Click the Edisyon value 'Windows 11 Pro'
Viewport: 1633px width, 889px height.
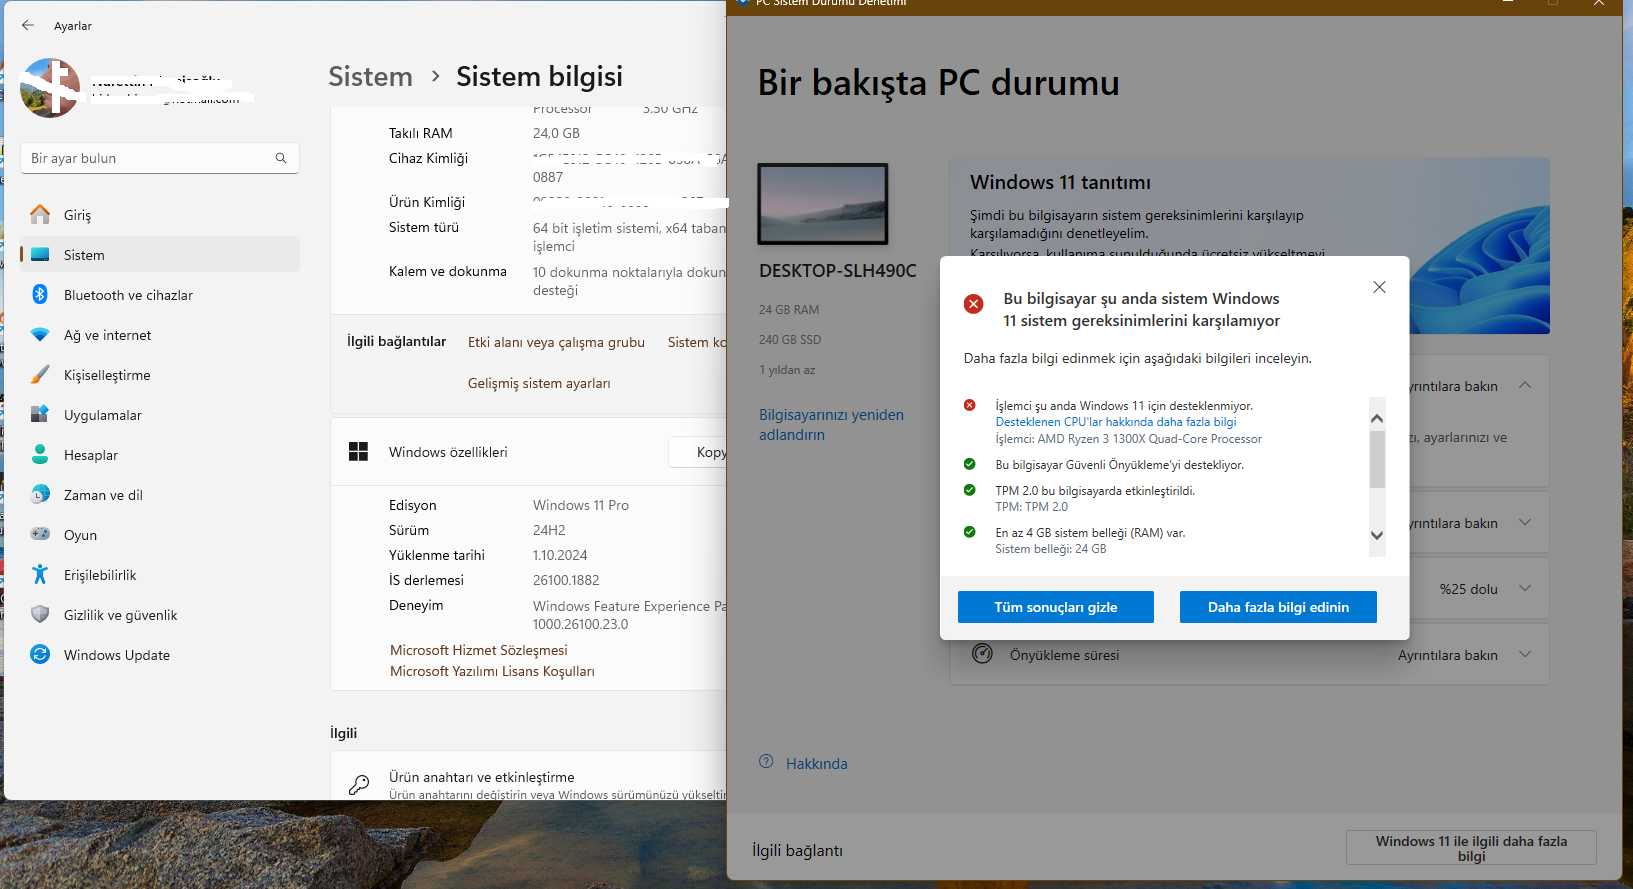581,505
